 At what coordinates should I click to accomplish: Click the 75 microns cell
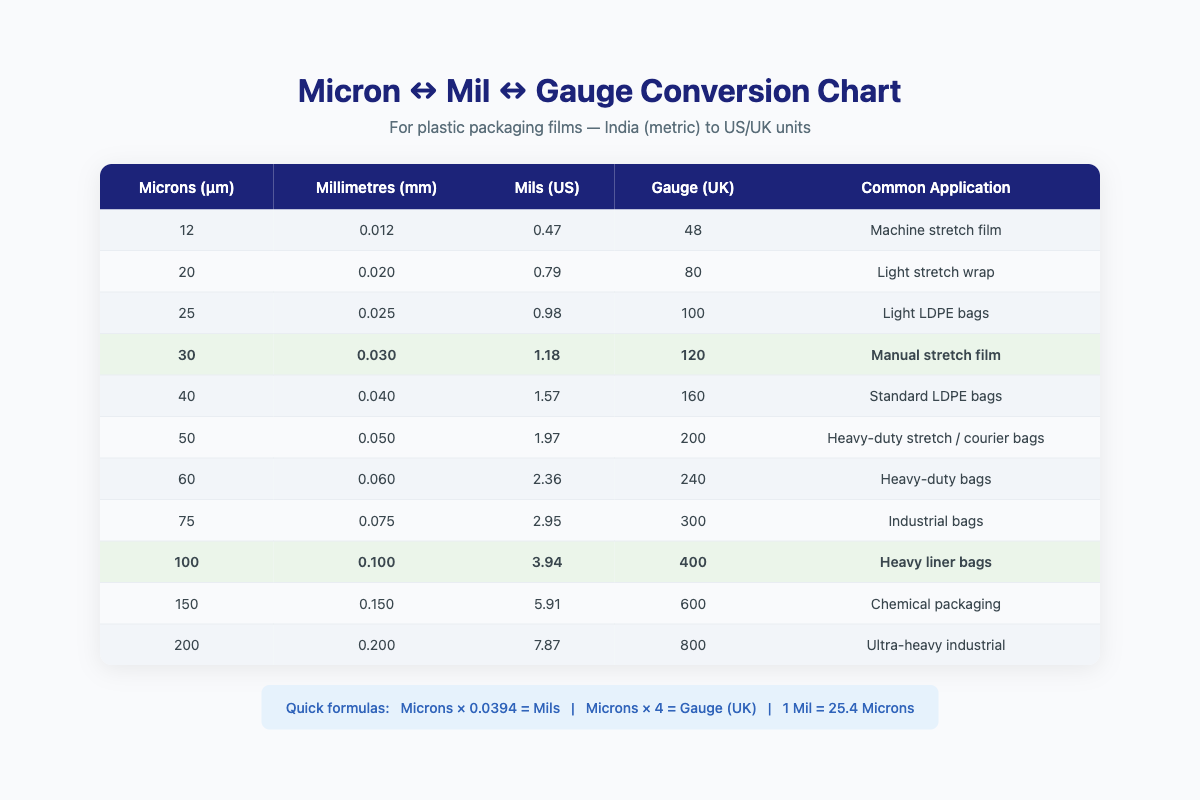pos(187,521)
